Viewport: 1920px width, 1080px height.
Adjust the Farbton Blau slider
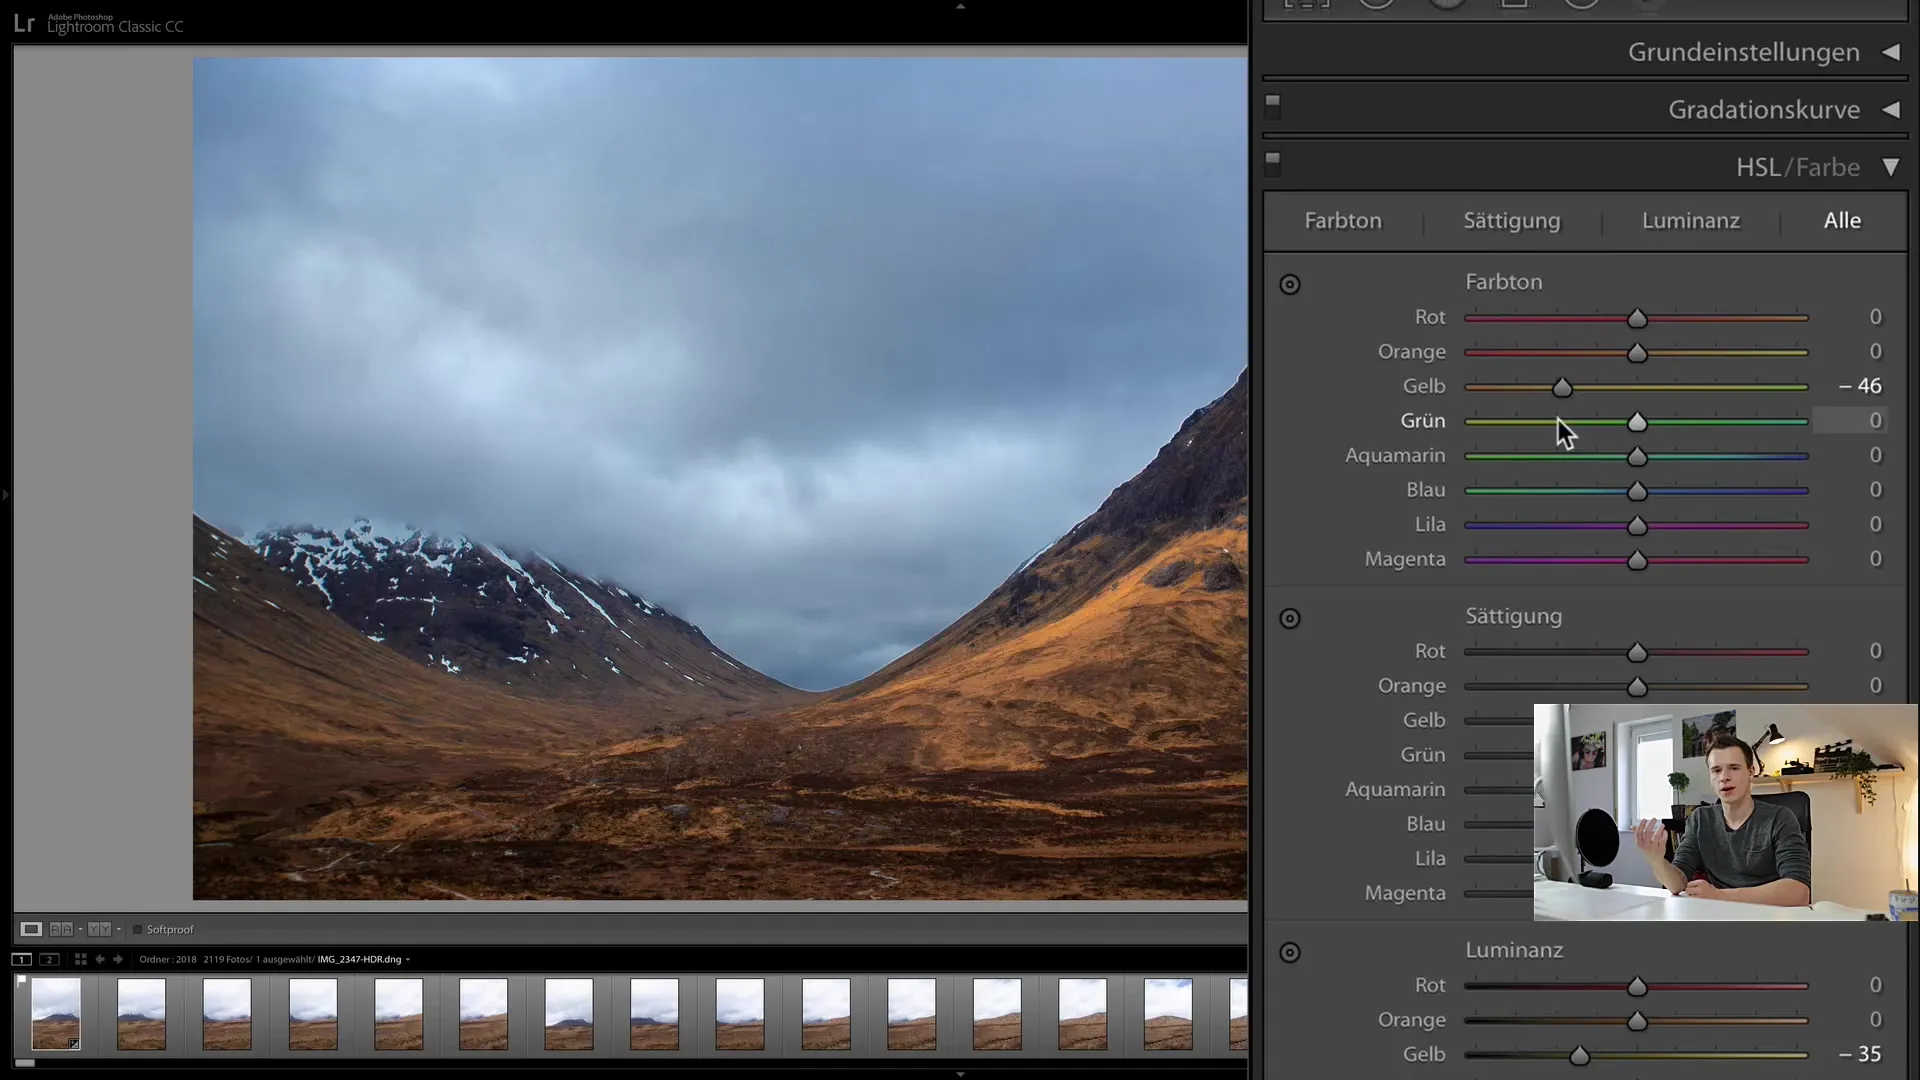point(1637,491)
